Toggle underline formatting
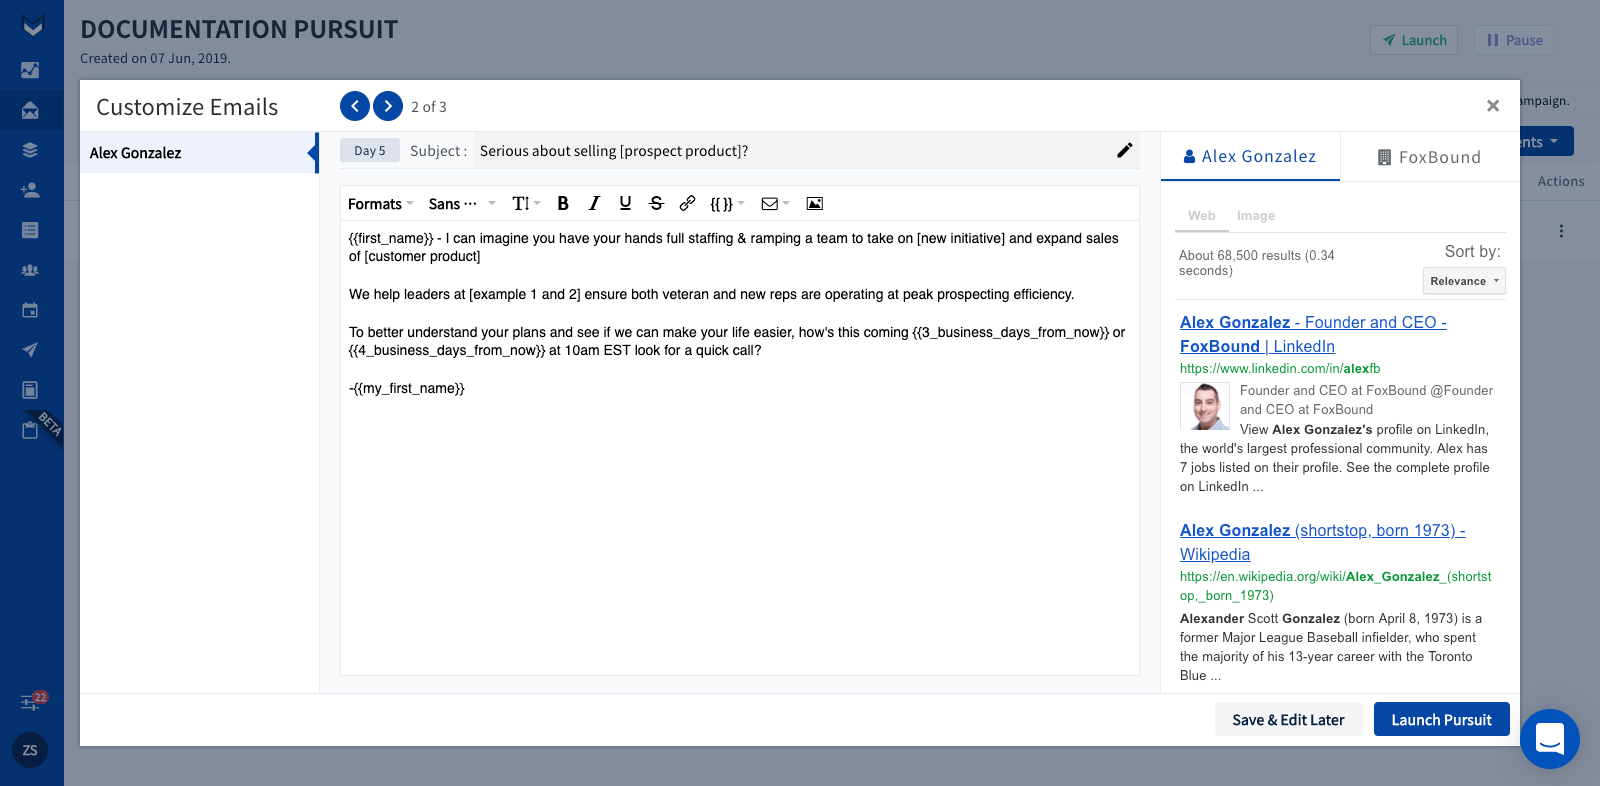The height and width of the screenshot is (786, 1600). point(625,203)
